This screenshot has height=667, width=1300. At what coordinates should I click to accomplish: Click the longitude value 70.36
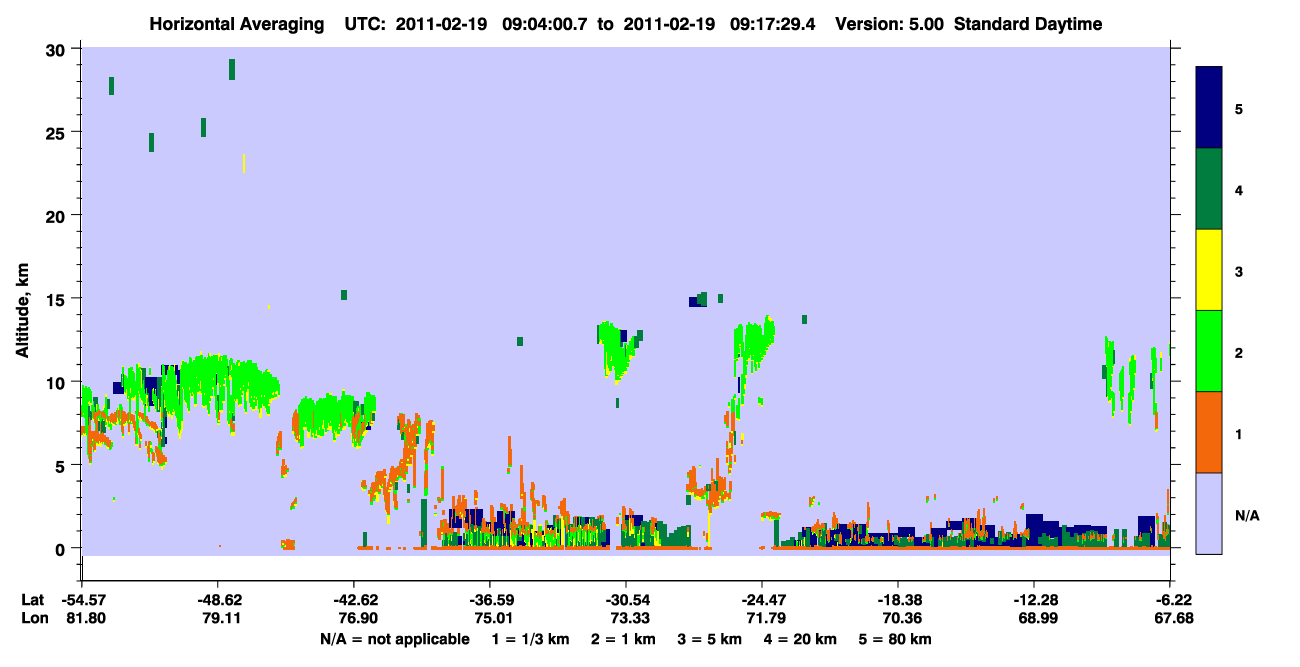[x=900, y=618]
